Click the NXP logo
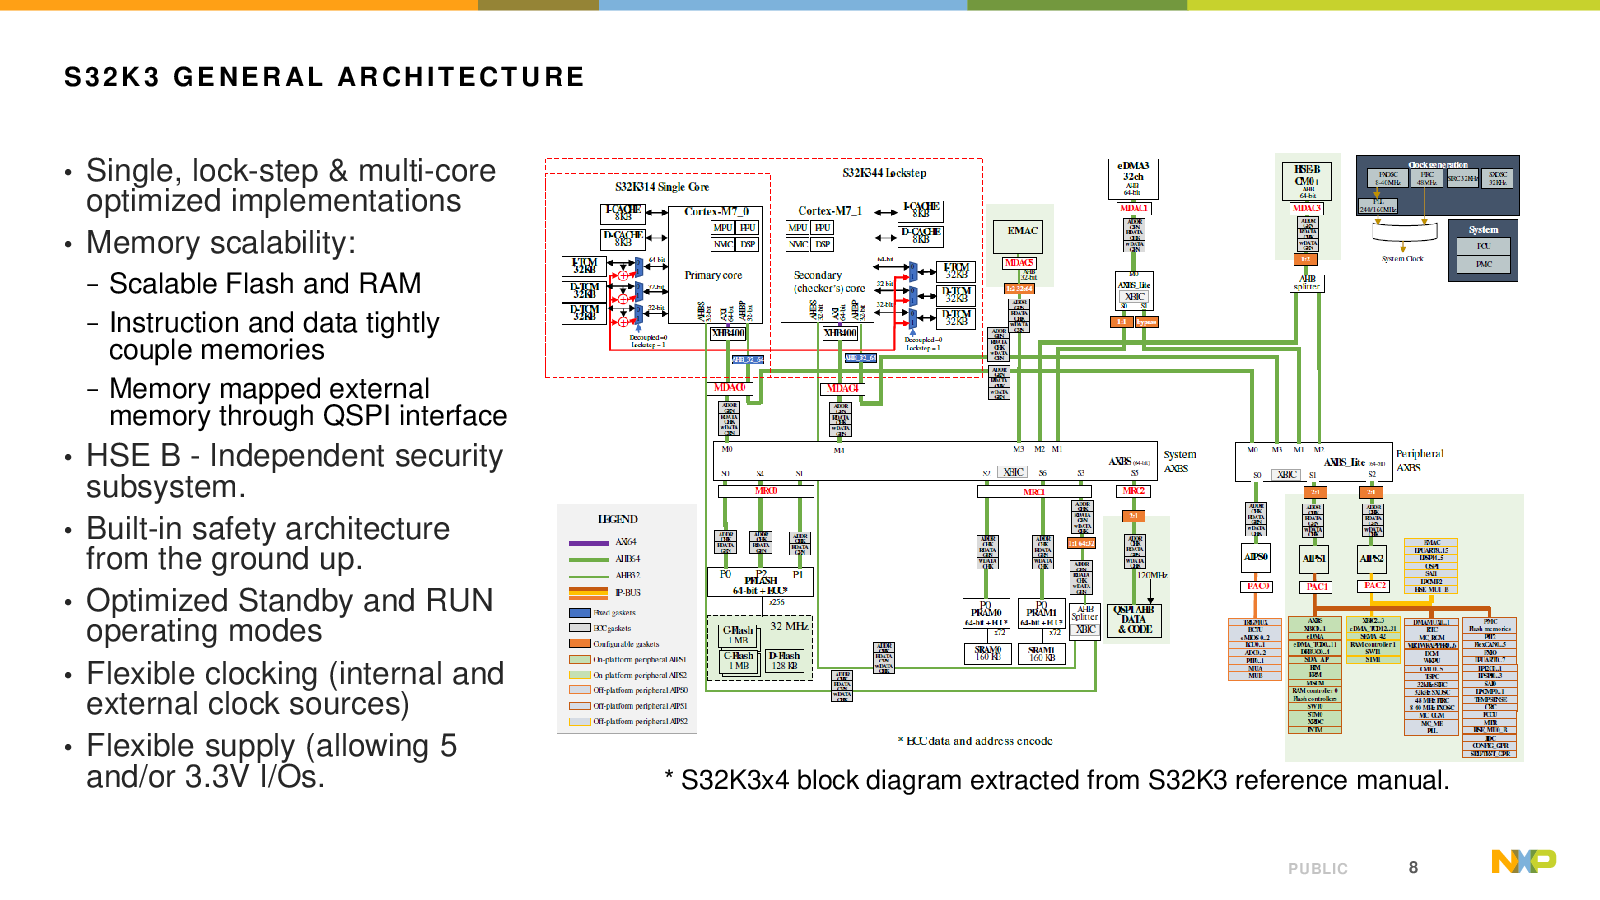This screenshot has height=900, width=1600. pos(1523,861)
